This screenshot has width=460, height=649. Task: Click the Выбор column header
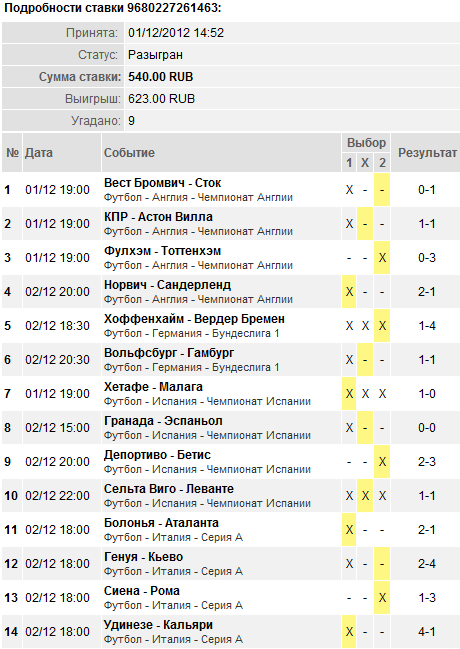coord(366,143)
